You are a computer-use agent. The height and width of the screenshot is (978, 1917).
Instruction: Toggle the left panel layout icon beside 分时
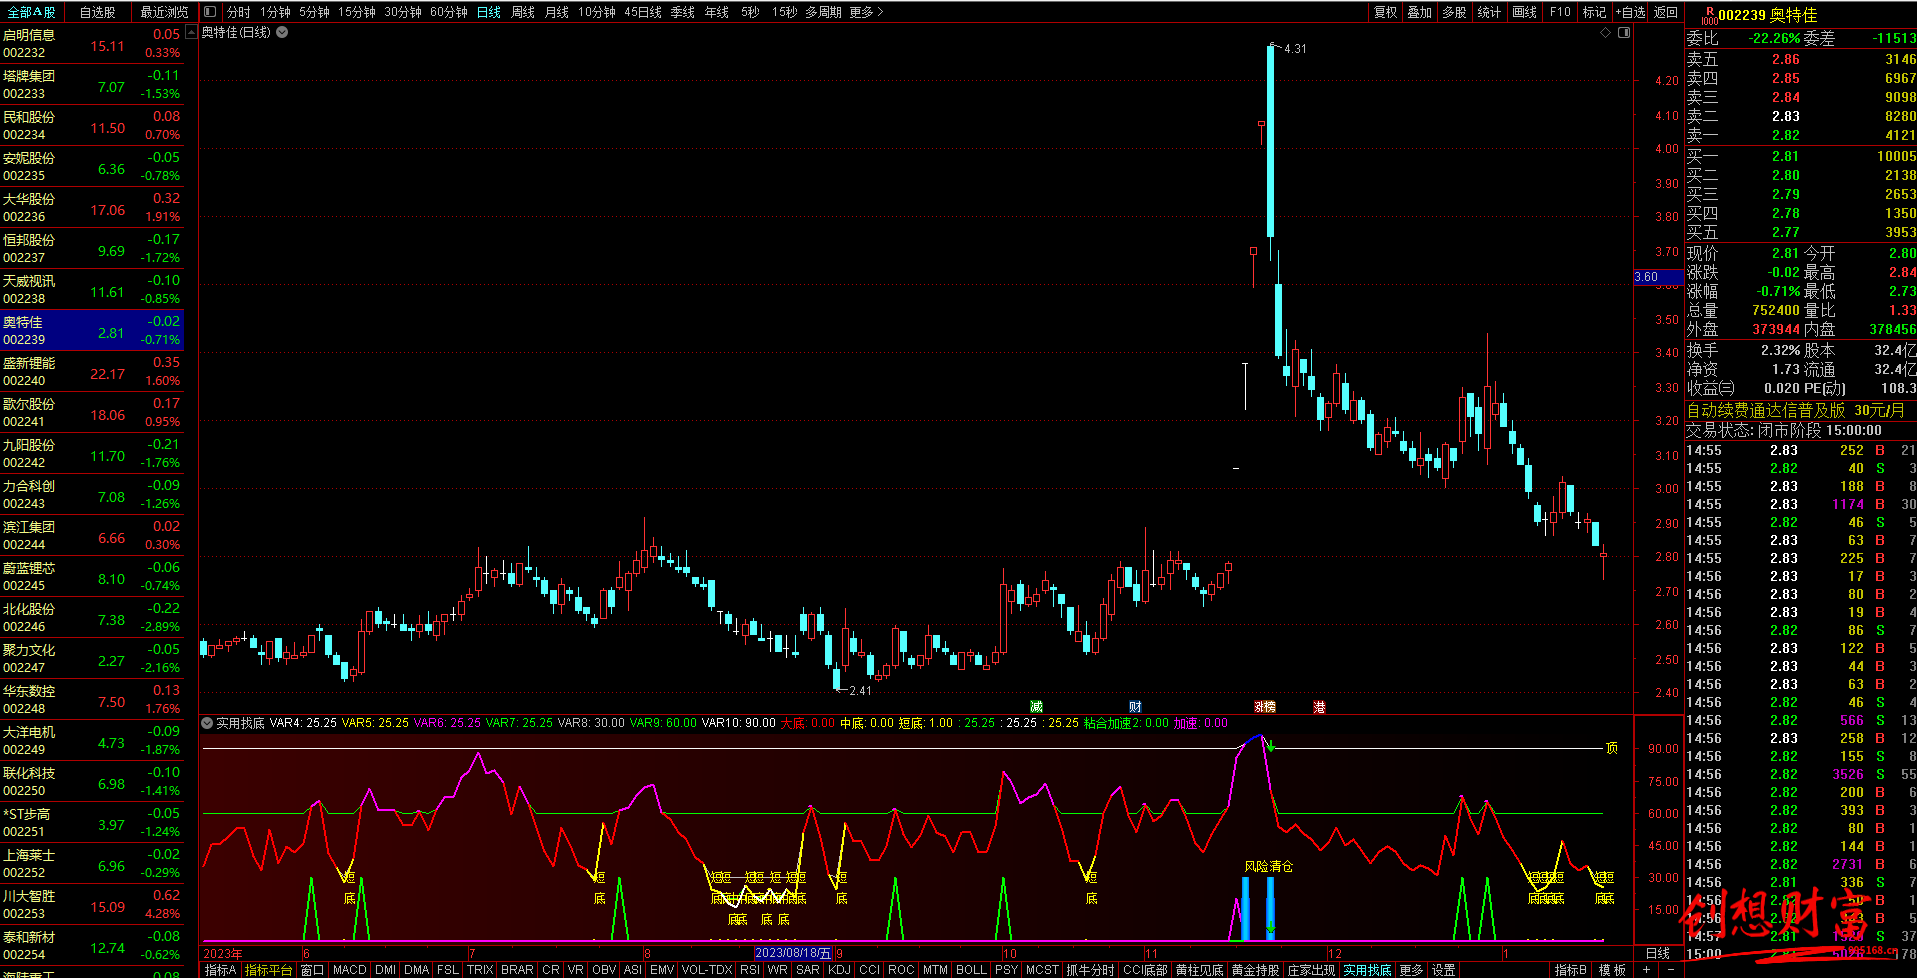[x=210, y=12]
